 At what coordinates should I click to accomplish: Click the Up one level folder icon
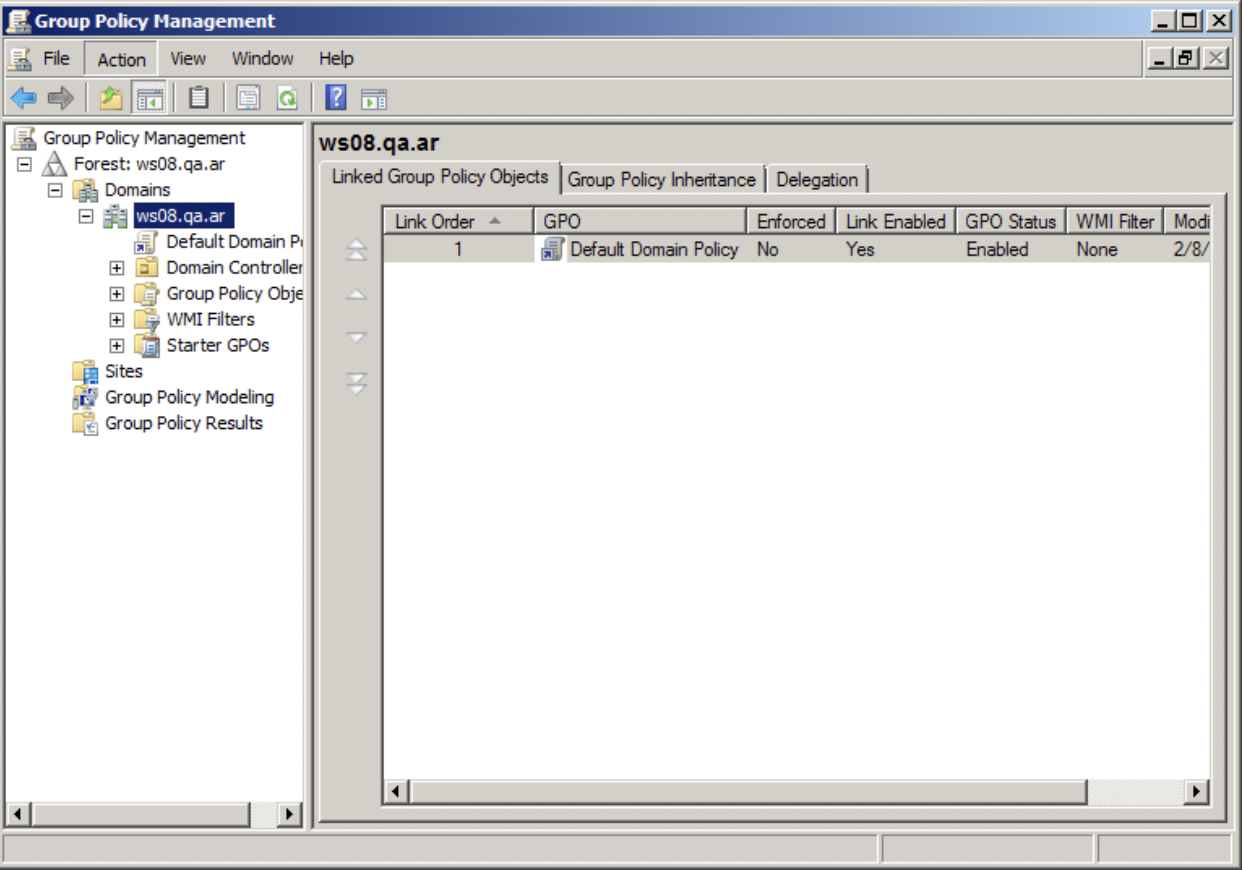(110, 98)
